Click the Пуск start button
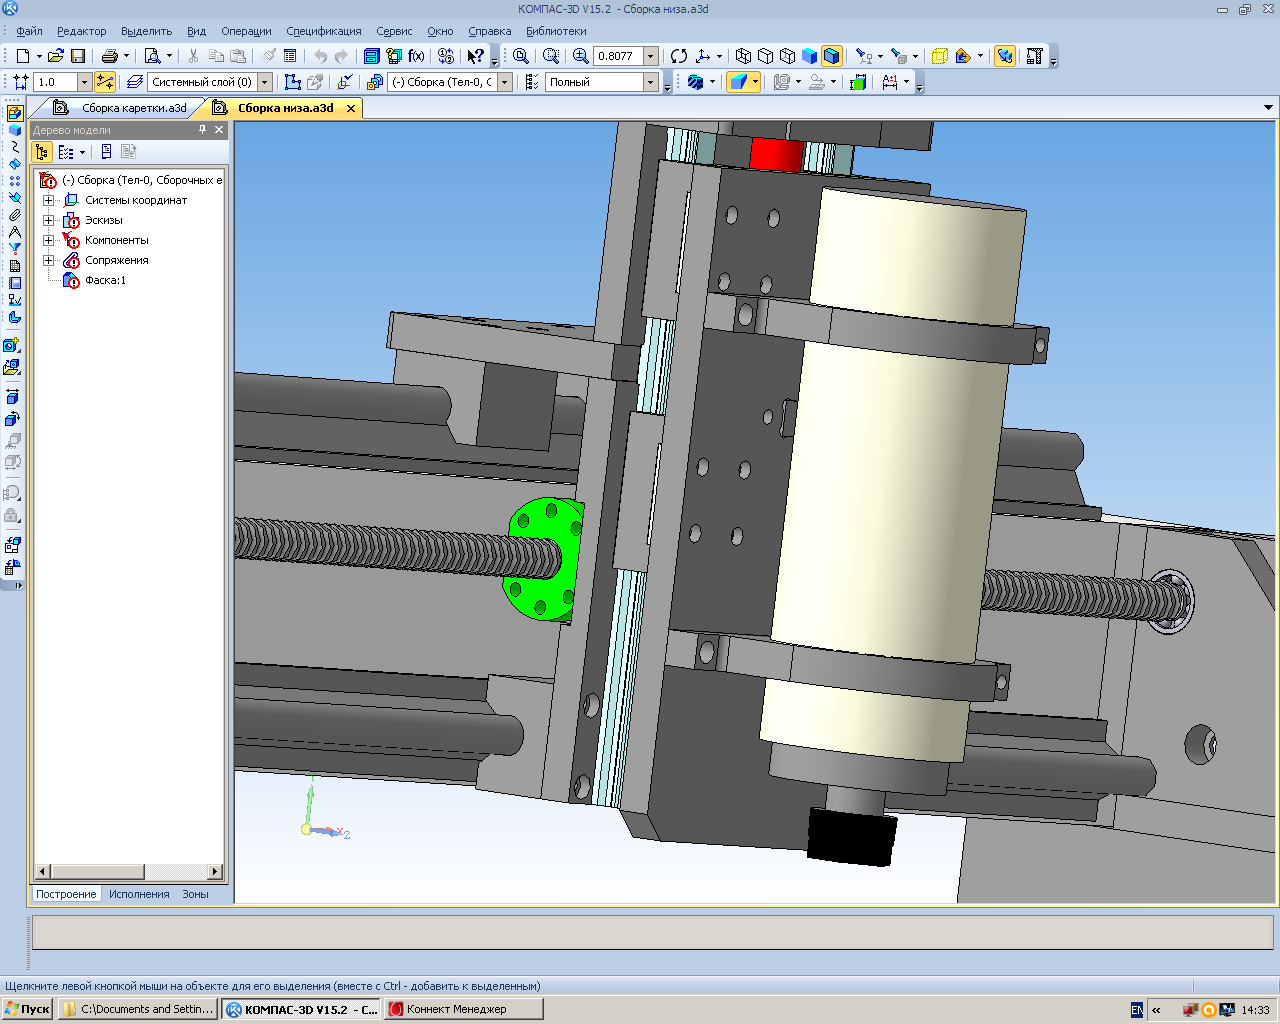 [x=27, y=1009]
